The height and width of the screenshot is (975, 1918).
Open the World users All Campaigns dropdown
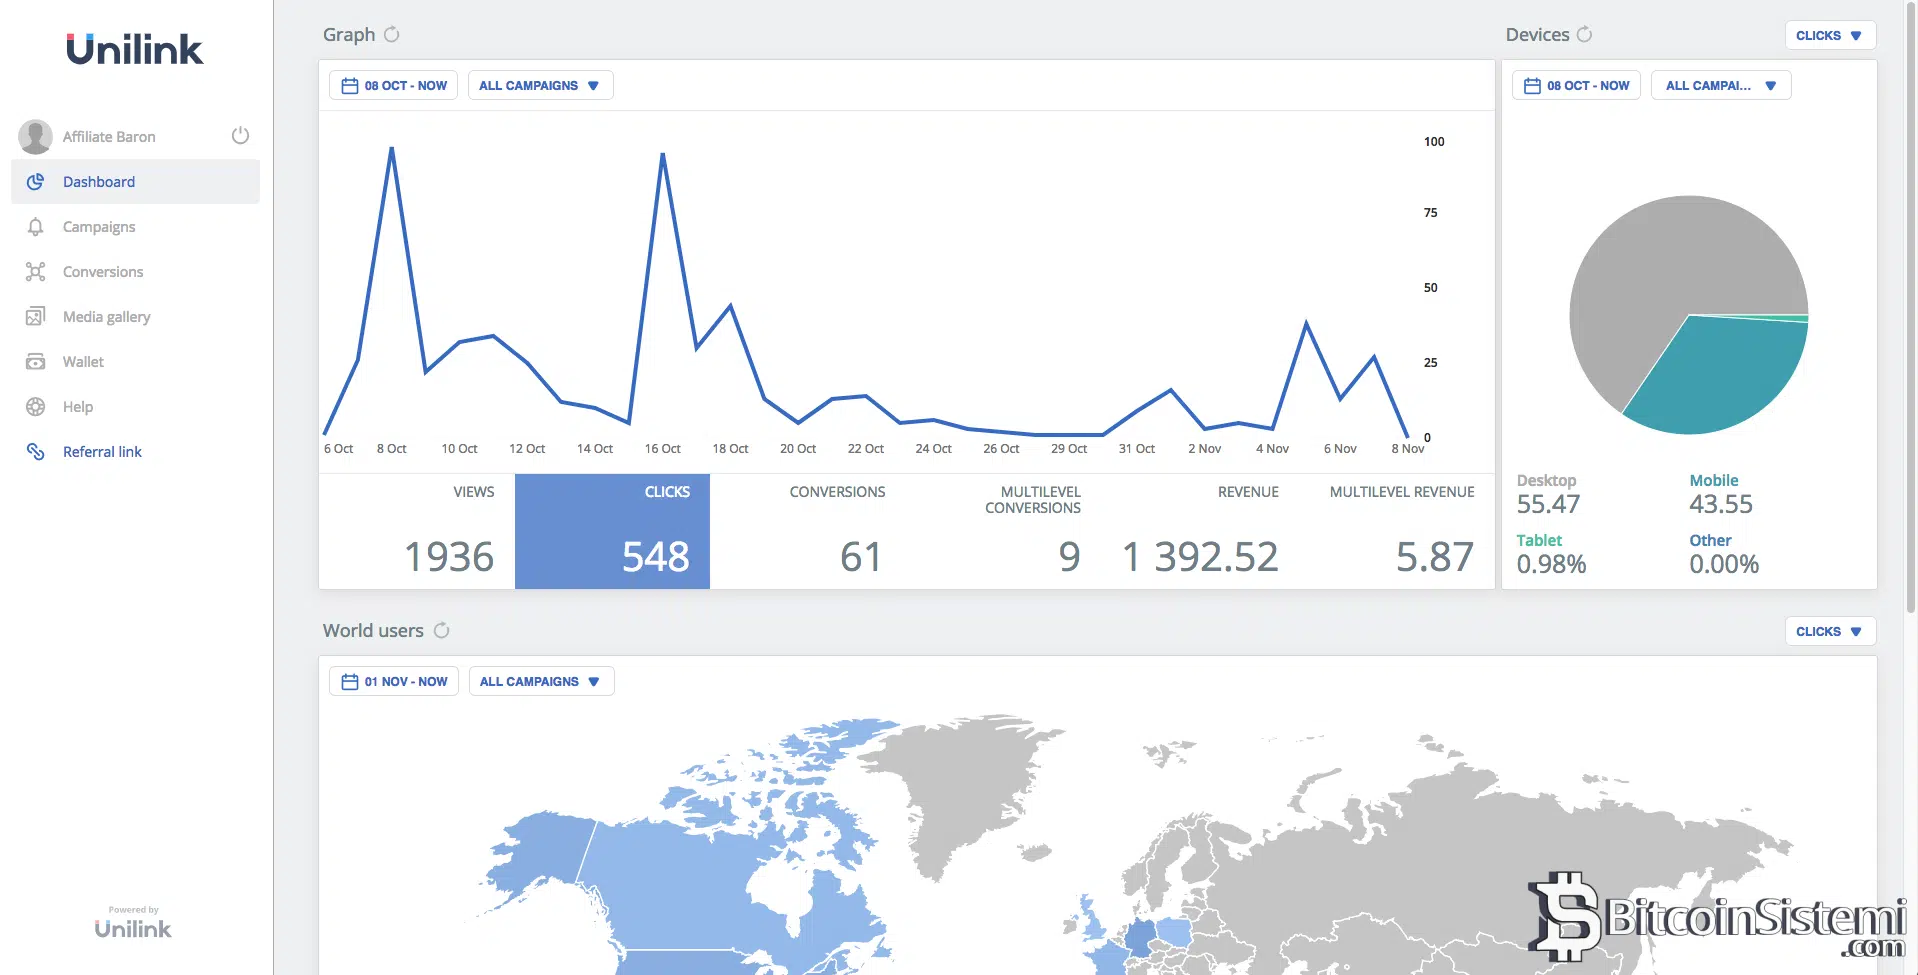click(541, 682)
